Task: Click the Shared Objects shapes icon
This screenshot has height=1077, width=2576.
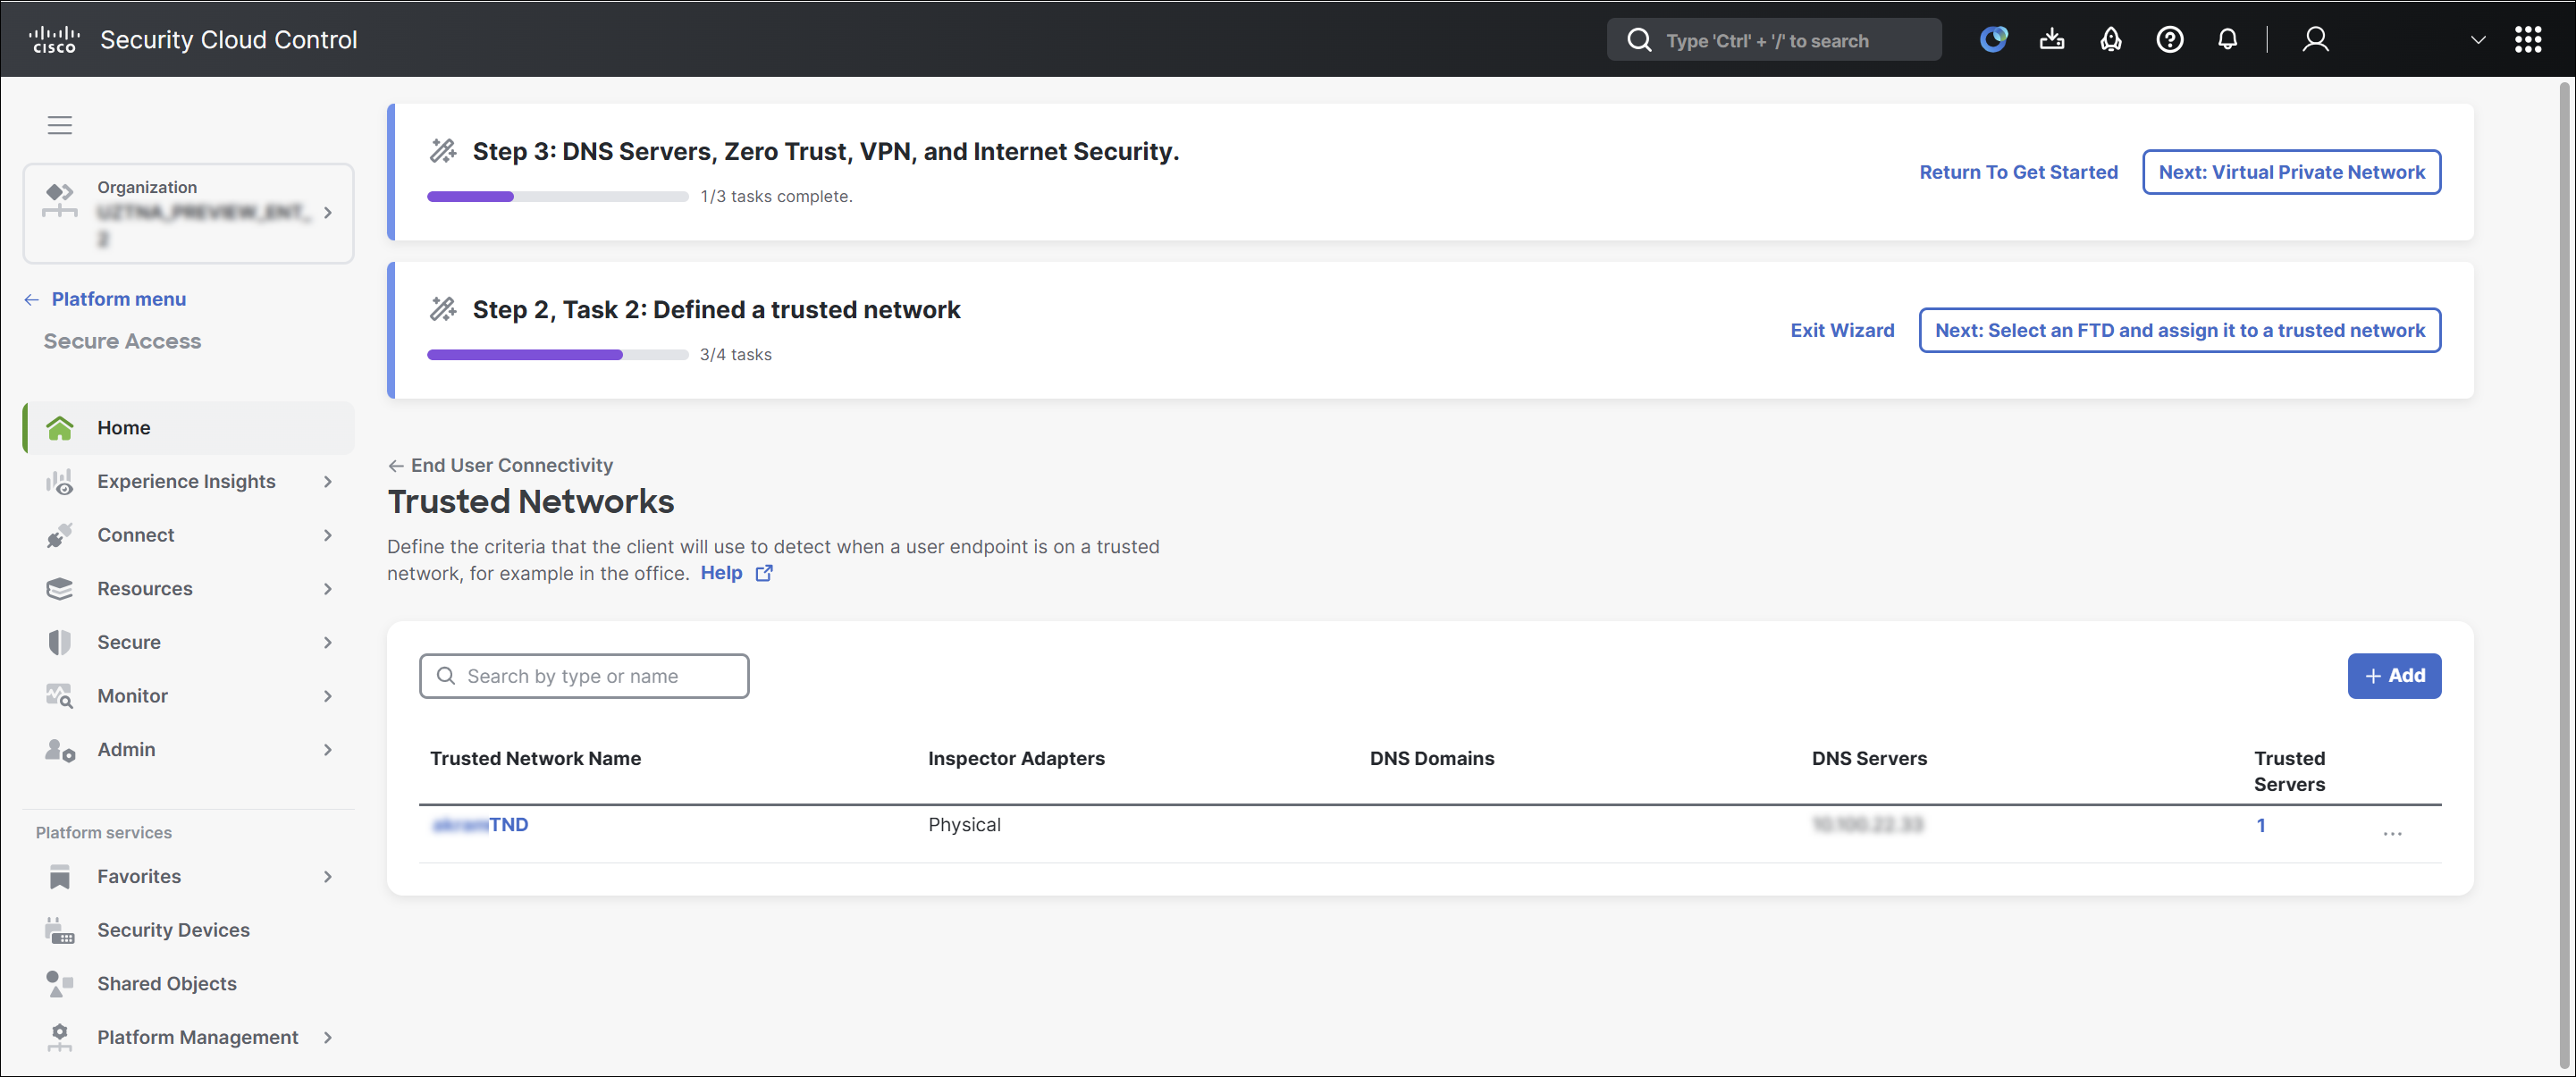Action: click(x=60, y=984)
